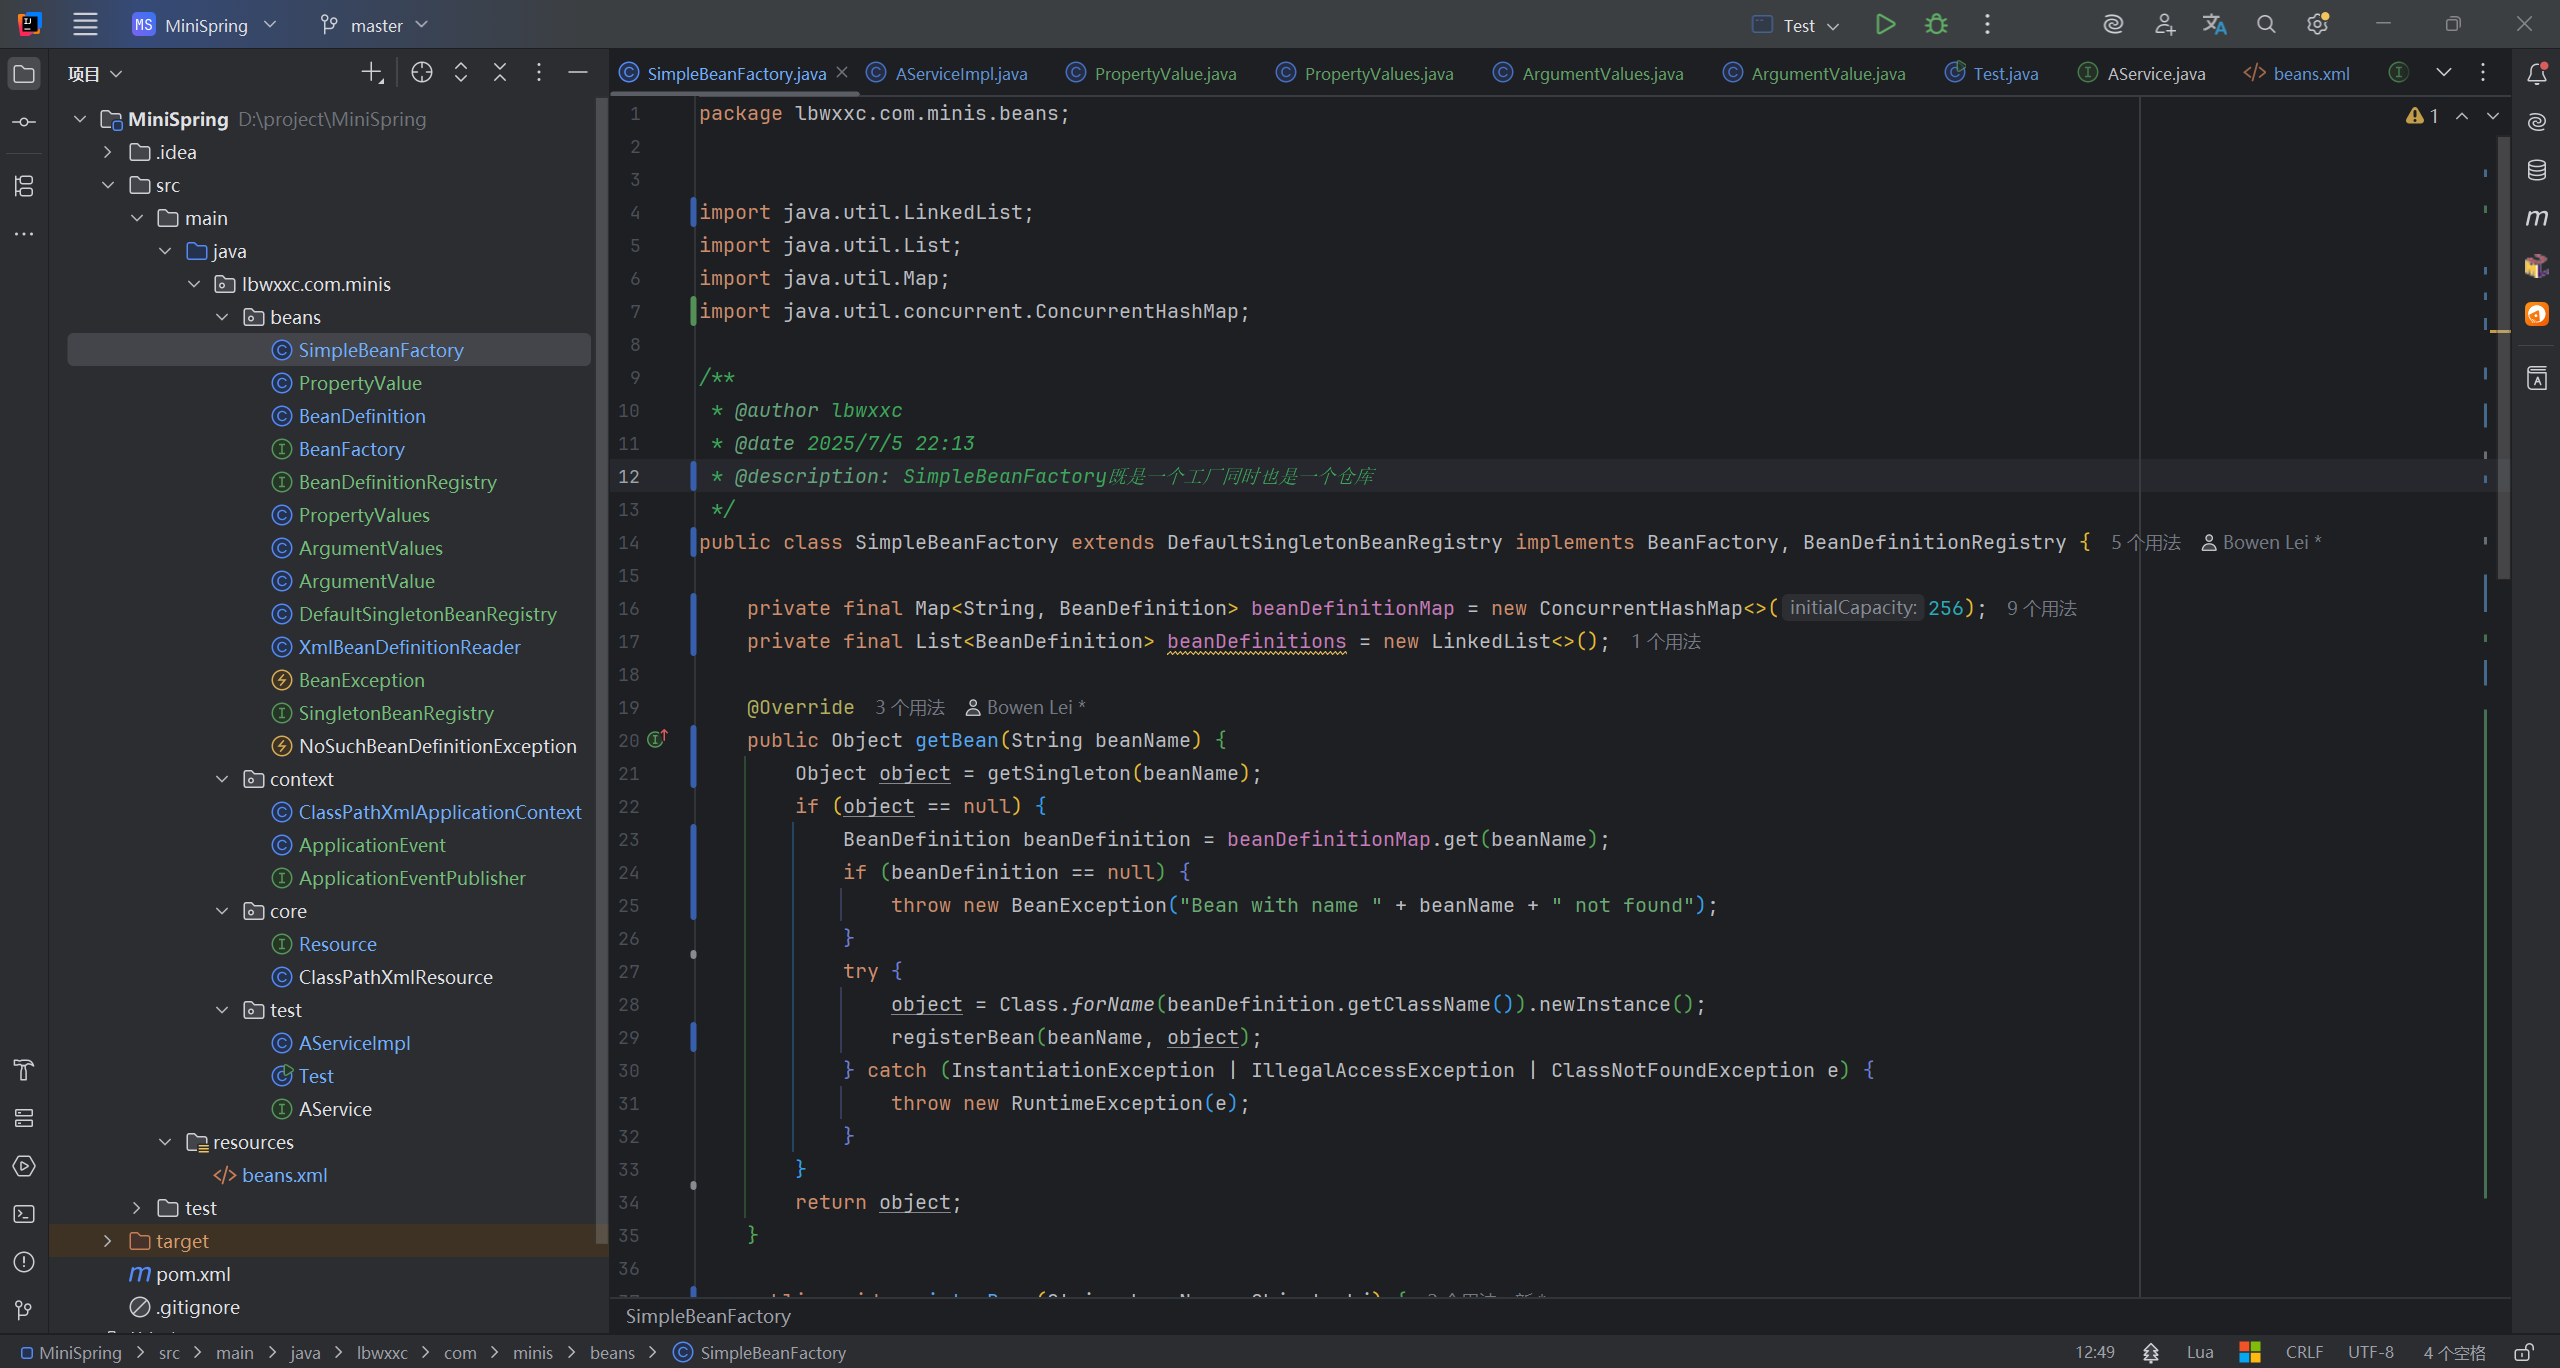Switch to AServiceImpl.java tab

point(947,73)
